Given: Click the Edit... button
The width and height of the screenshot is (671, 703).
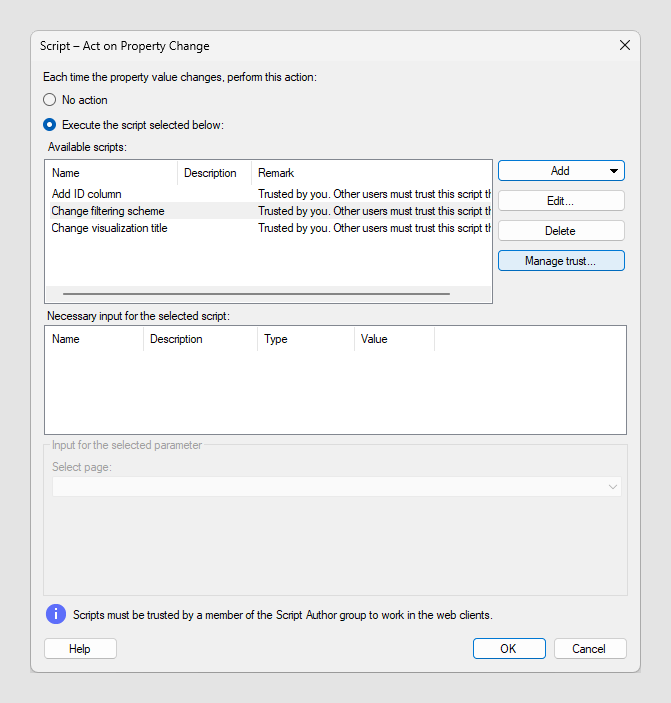Looking at the screenshot, I should pyautogui.click(x=561, y=201).
